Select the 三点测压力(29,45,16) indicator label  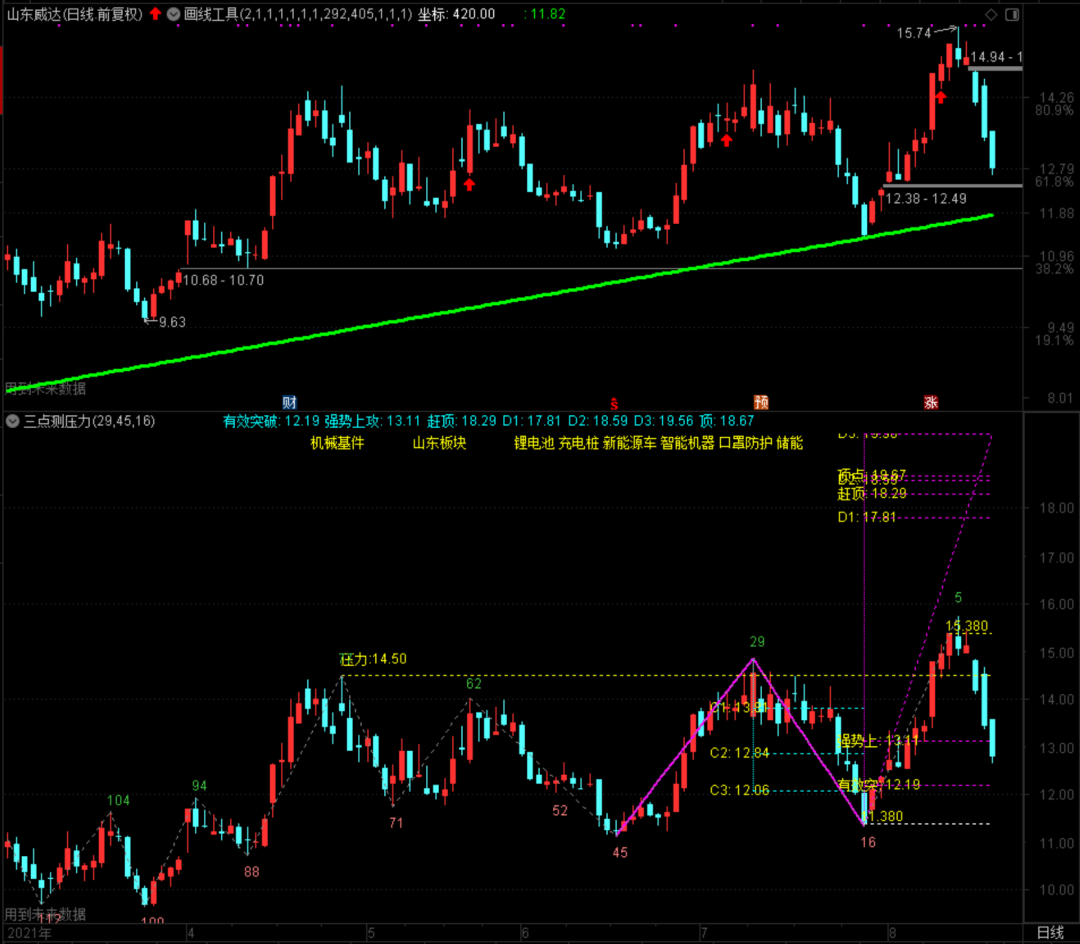tap(89, 421)
